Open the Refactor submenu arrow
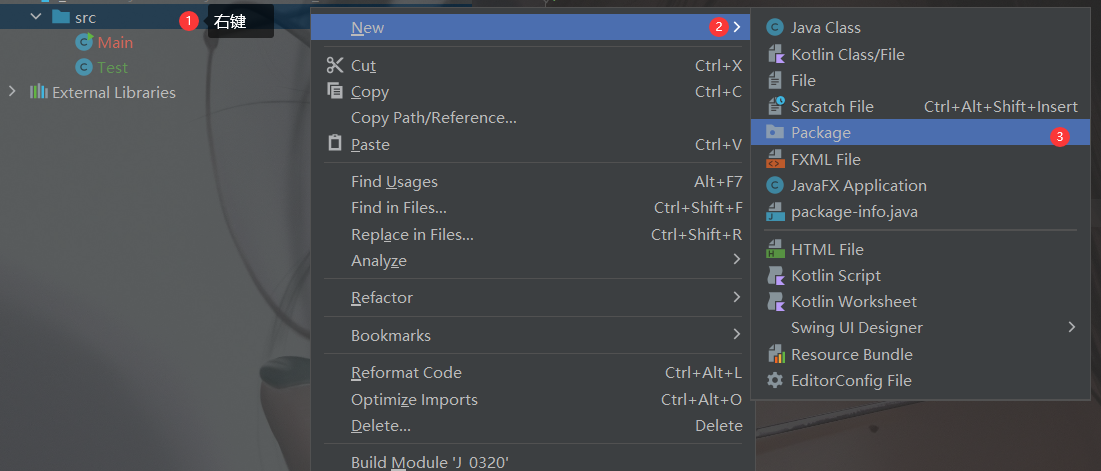This screenshot has height=471, width=1101. (736, 297)
